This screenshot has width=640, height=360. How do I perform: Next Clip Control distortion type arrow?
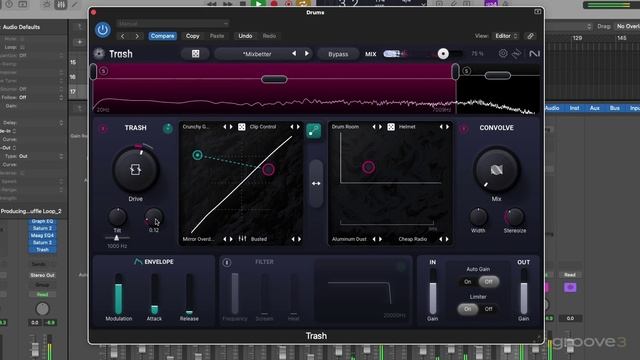point(298,127)
